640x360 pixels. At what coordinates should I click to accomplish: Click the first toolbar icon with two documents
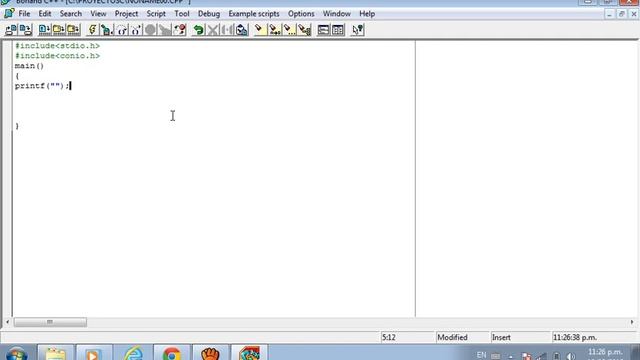tap(11, 30)
